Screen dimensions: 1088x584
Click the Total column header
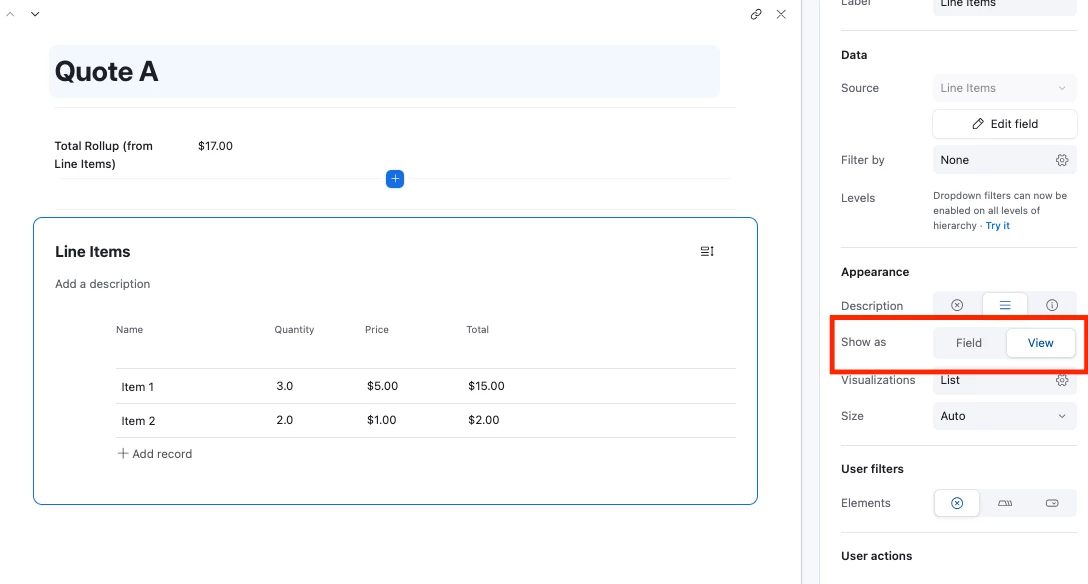pyautogui.click(x=477, y=329)
